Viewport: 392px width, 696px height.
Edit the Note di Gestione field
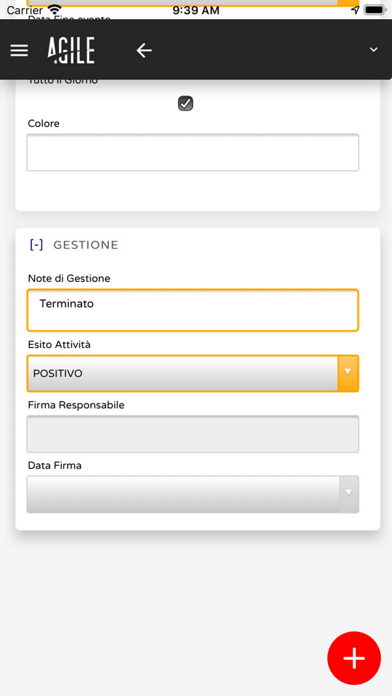point(193,310)
